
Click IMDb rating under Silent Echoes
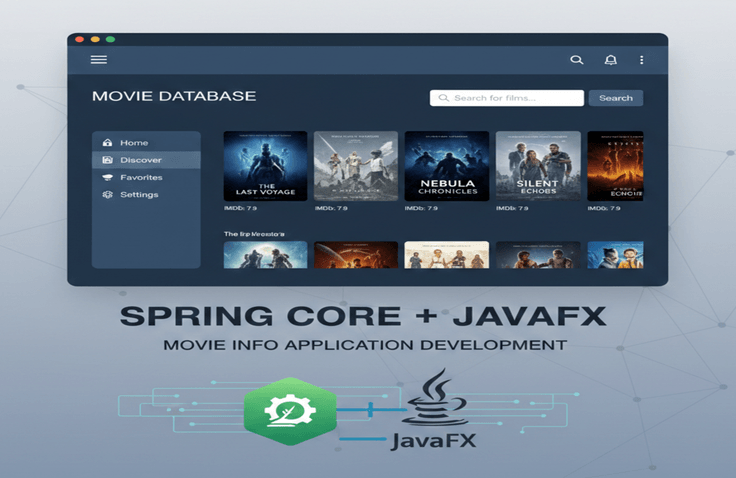[x=513, y=208]
